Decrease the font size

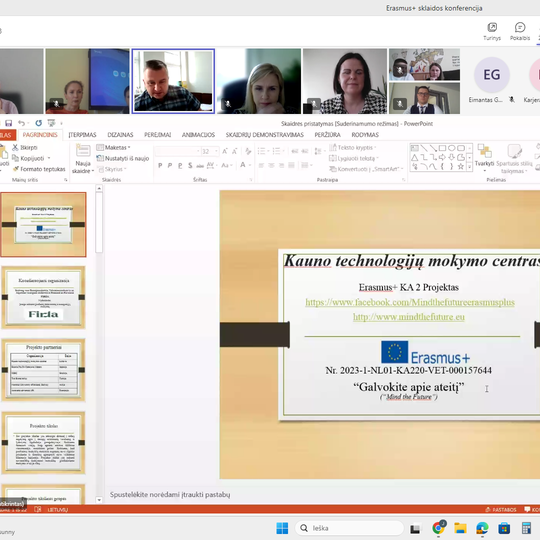click(235, 151)
